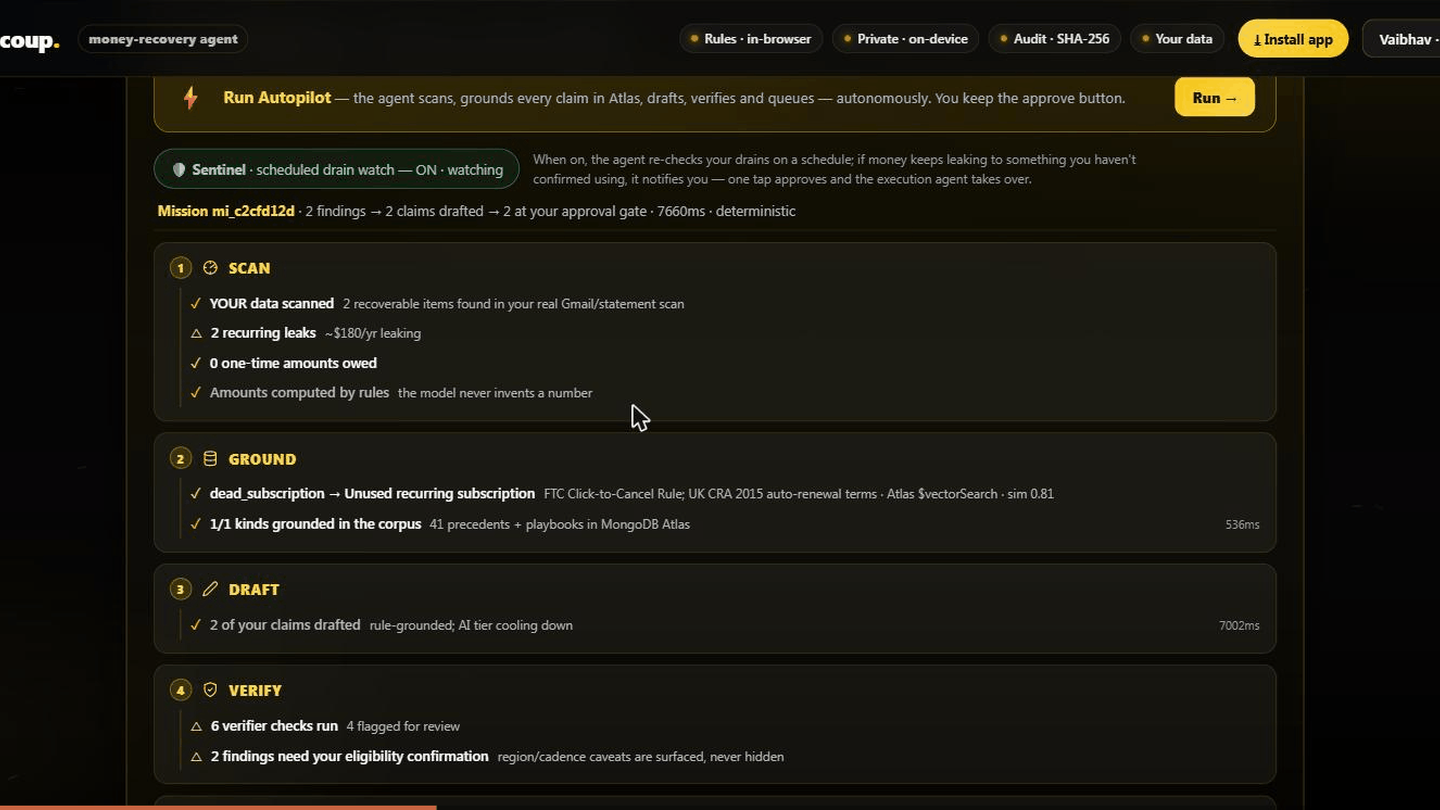The image size is (1440, 810).
Task: Click the checkmark beside dead_subscription row
Action: 196,493
